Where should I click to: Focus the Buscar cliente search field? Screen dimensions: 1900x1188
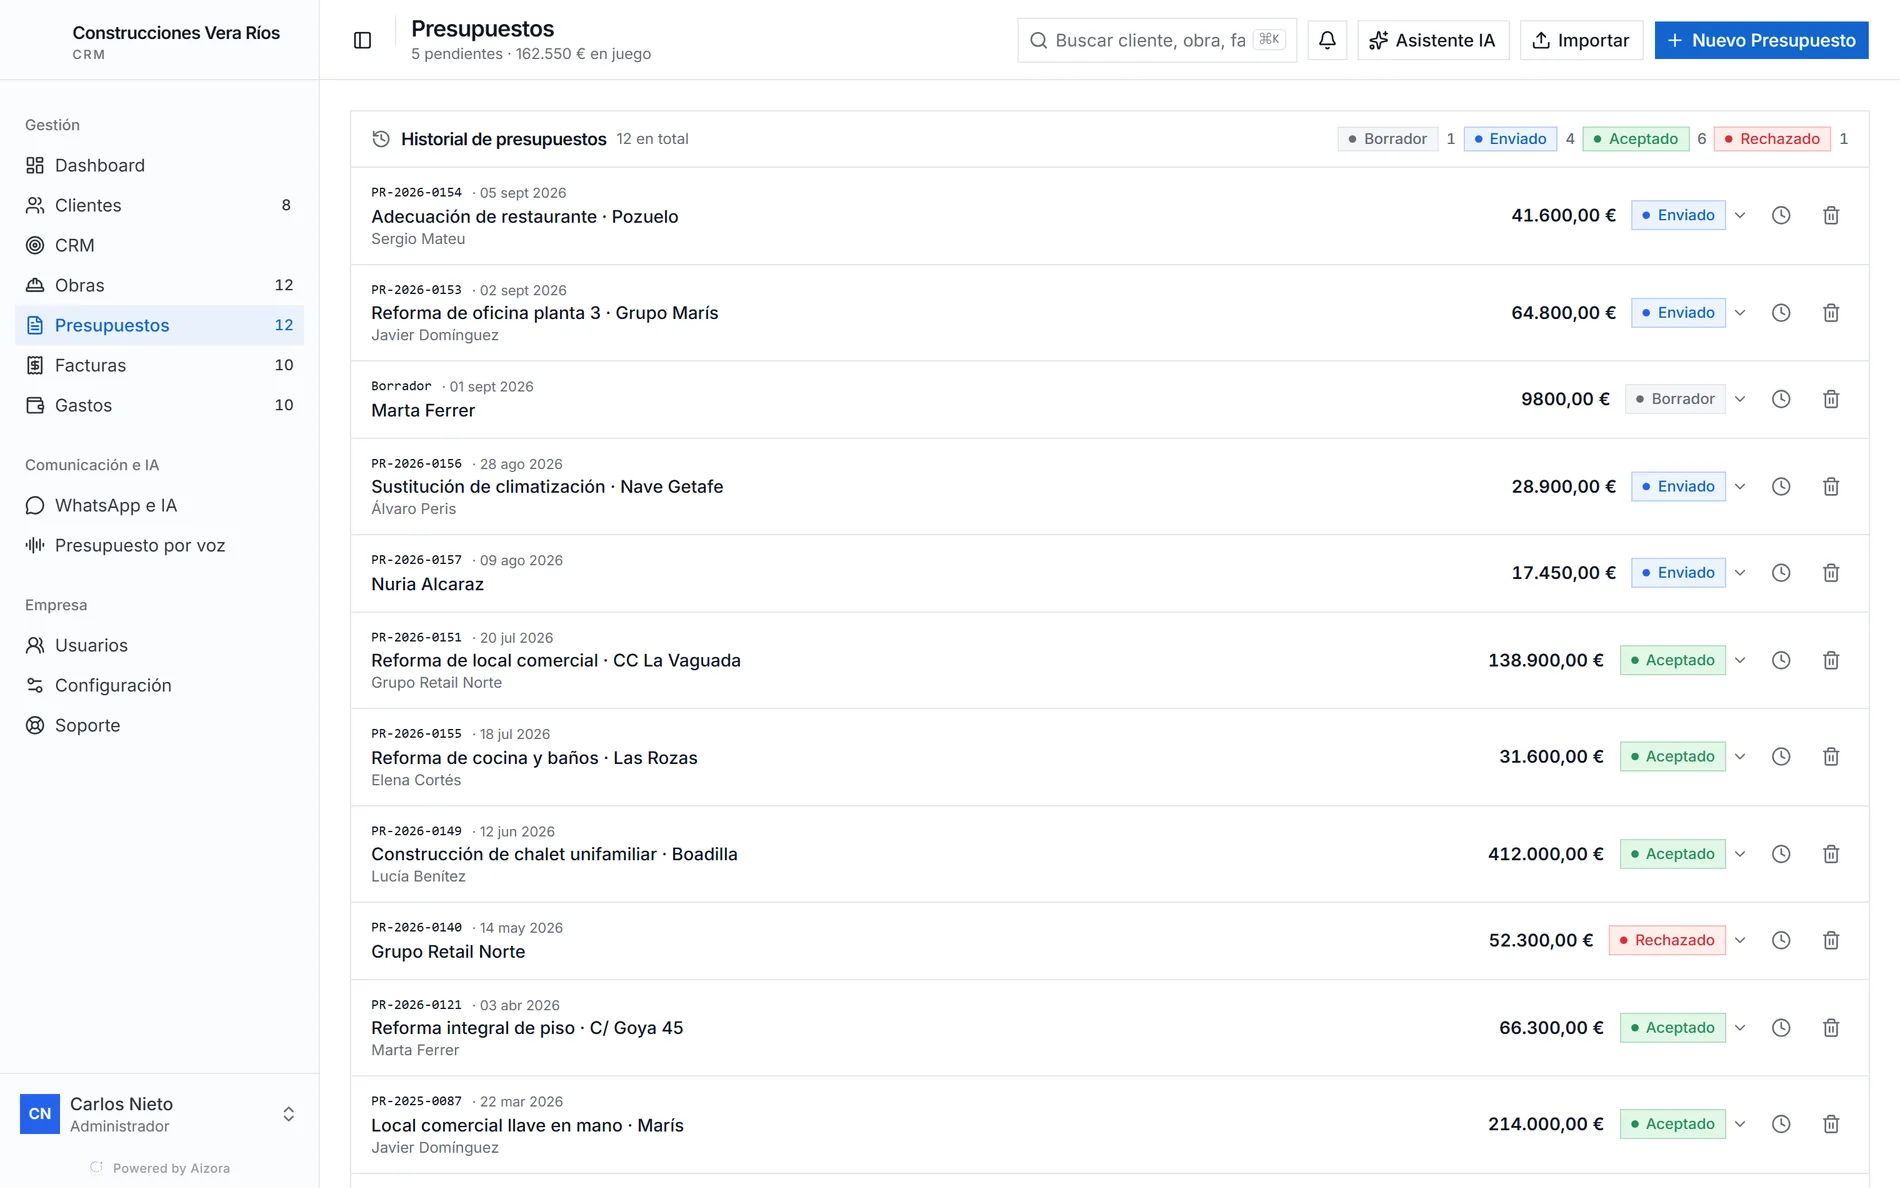coord(1157,40)
